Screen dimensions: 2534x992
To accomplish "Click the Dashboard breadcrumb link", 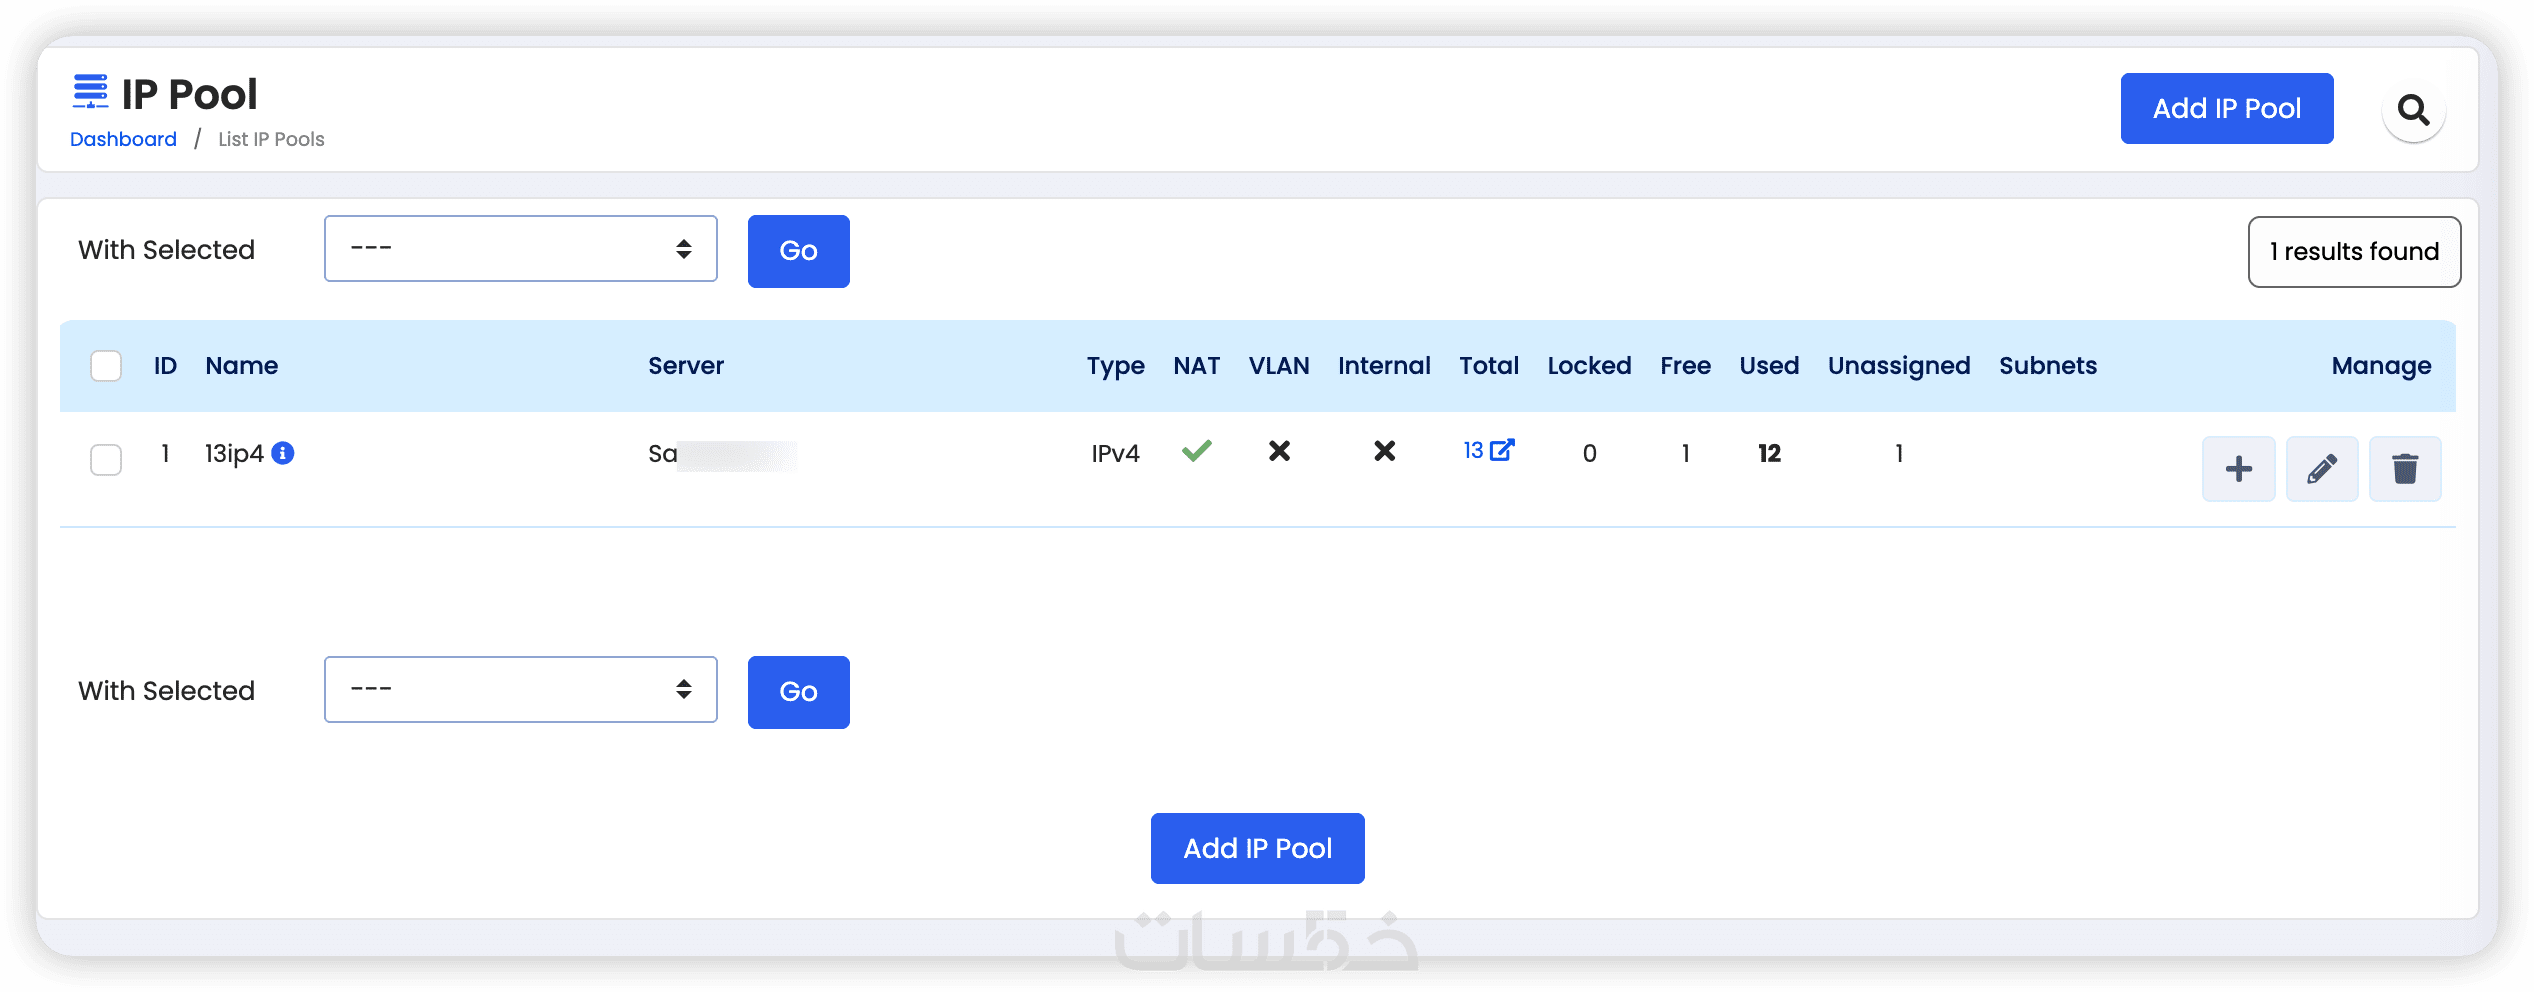I will [123, 139].
